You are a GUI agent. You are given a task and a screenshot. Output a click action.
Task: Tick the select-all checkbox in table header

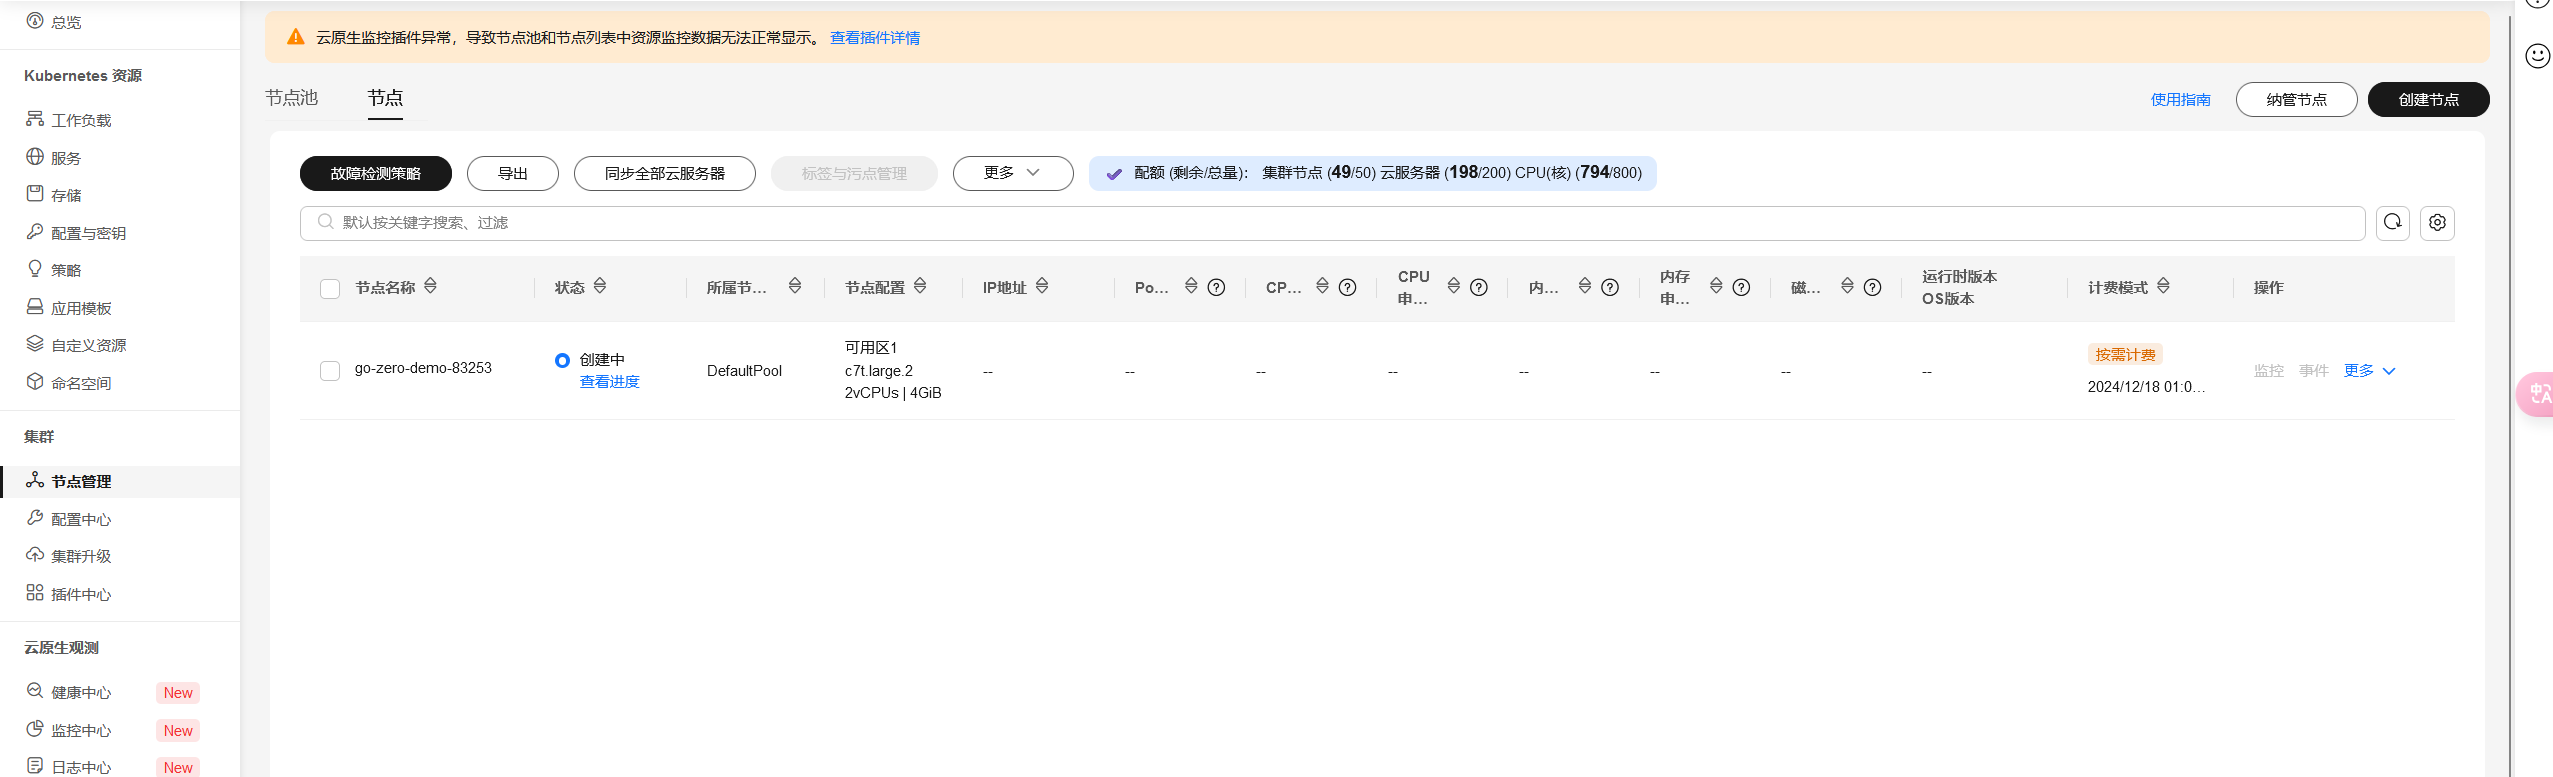tap(330, 289)
